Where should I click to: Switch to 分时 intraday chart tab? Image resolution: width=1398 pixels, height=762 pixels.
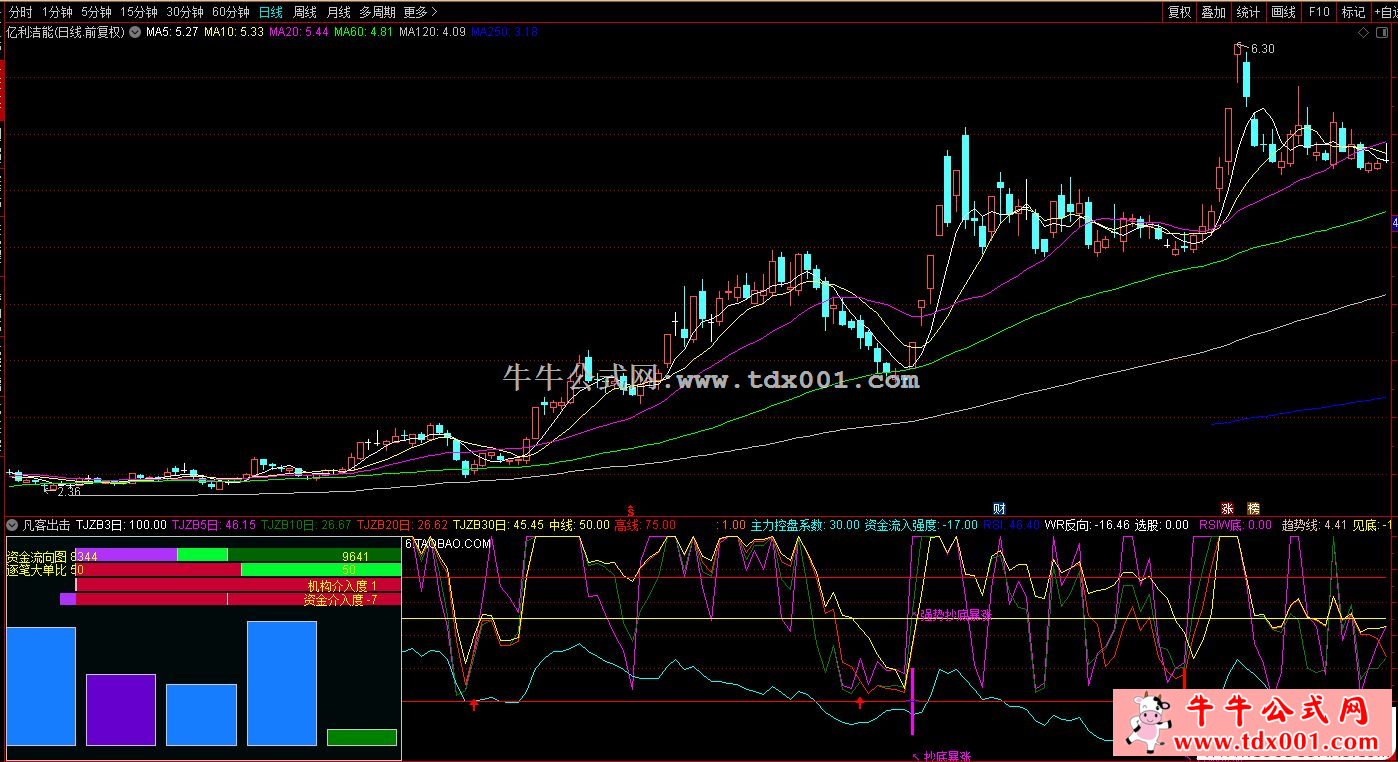(x=20, y=12)
